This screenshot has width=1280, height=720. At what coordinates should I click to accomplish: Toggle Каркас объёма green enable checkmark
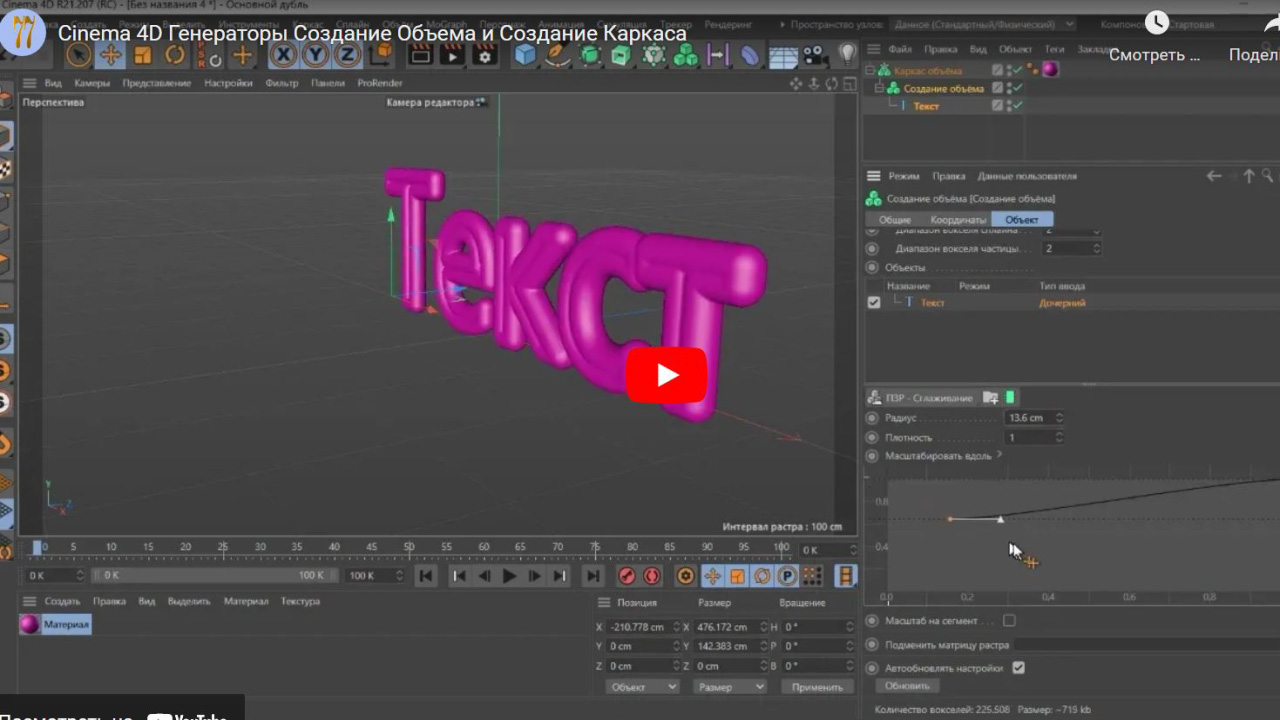[x=1017, y=70]
